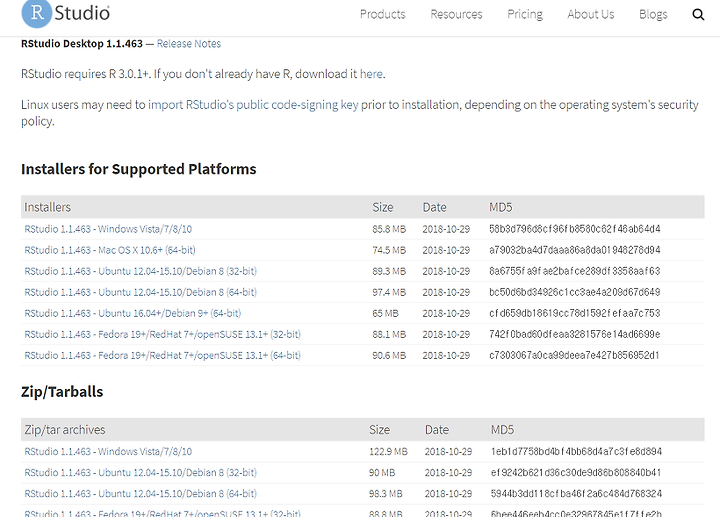Viewport: 720px width, 517px height.
Task: Click the MD5 hash starting 742f0bad
Action: pyautogui.click(x=574, y=334)
